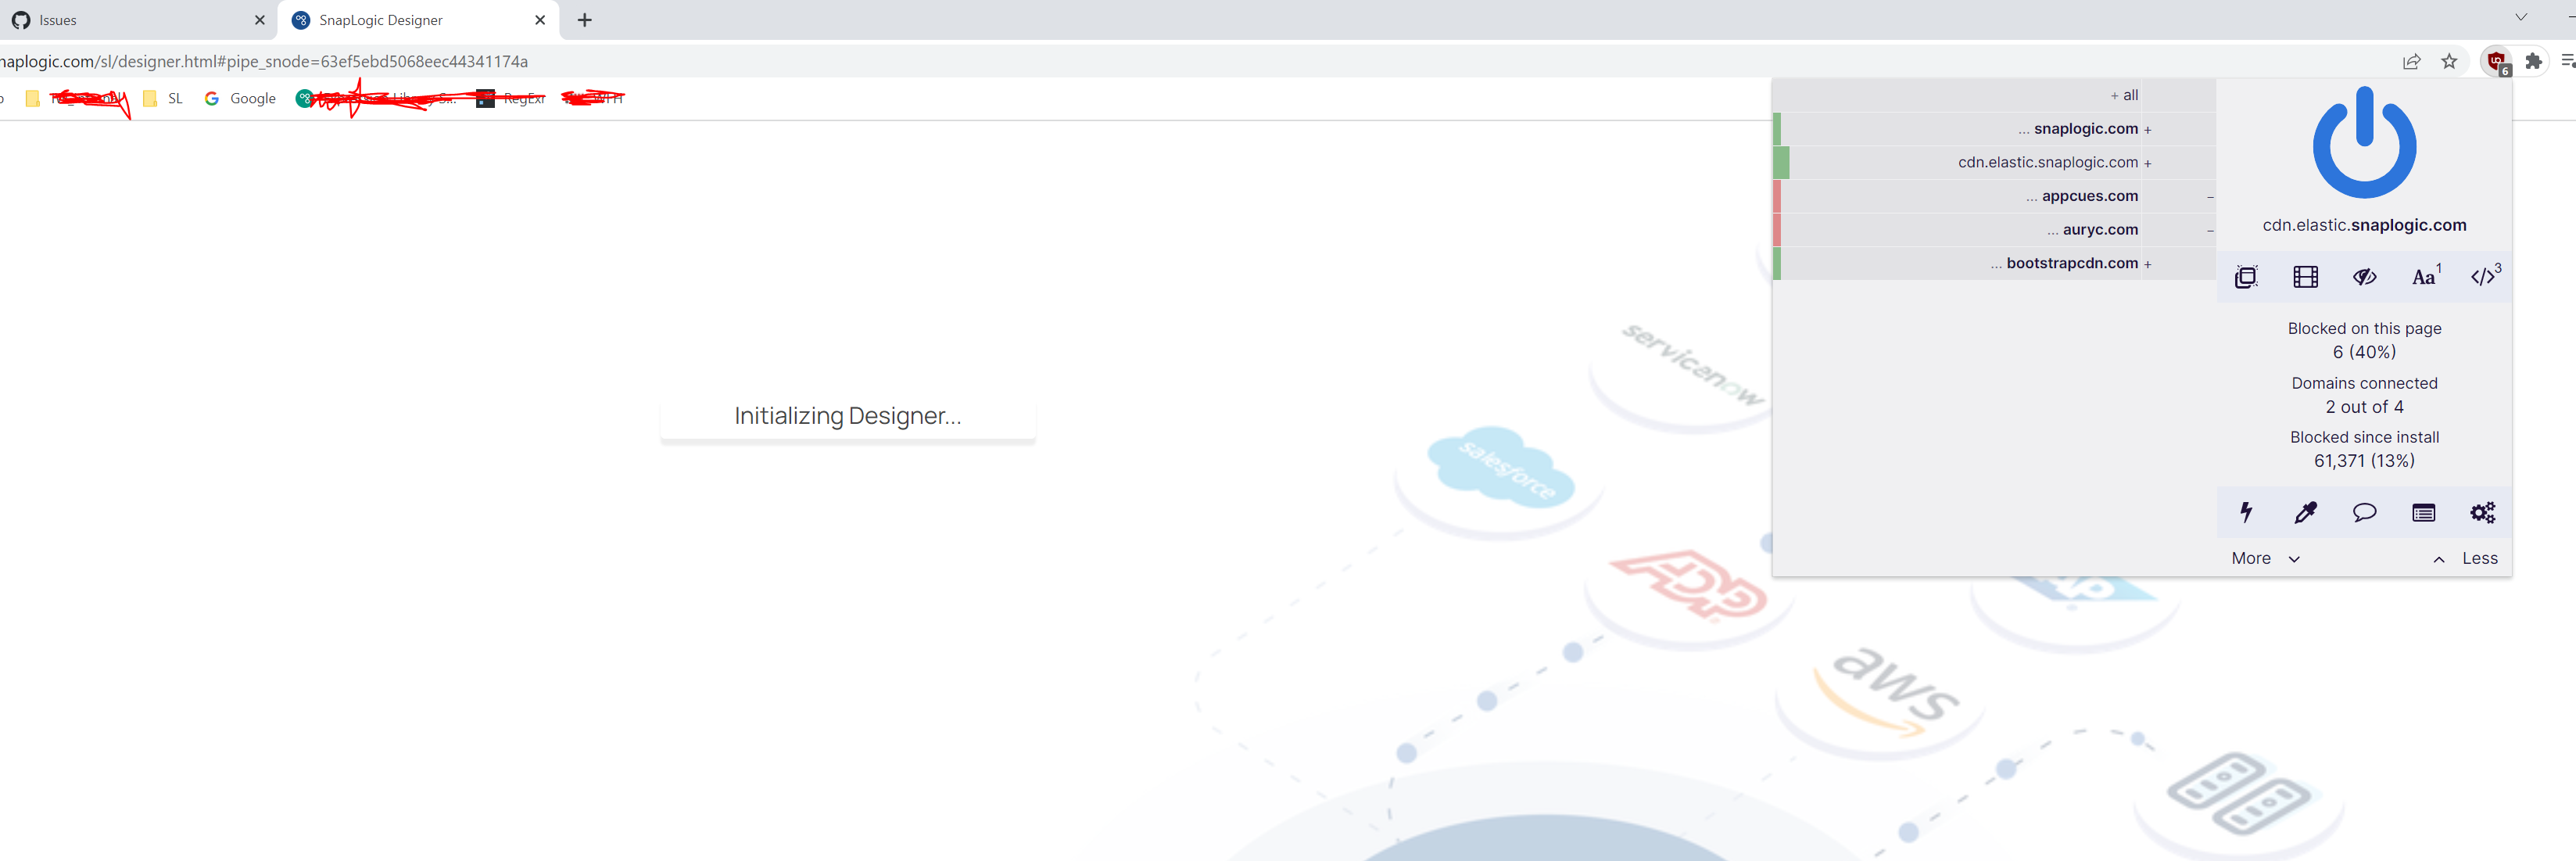Toggle blocking of large media elements
The height and width of the screenshot is (861, 2576).
2305,276
